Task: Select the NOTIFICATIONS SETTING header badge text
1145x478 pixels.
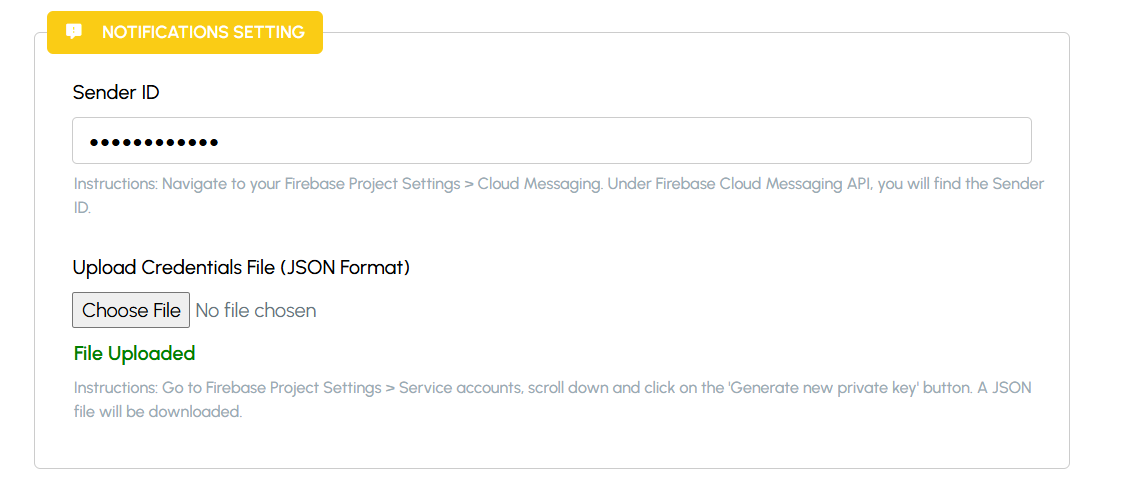Action: pos(203,32)
